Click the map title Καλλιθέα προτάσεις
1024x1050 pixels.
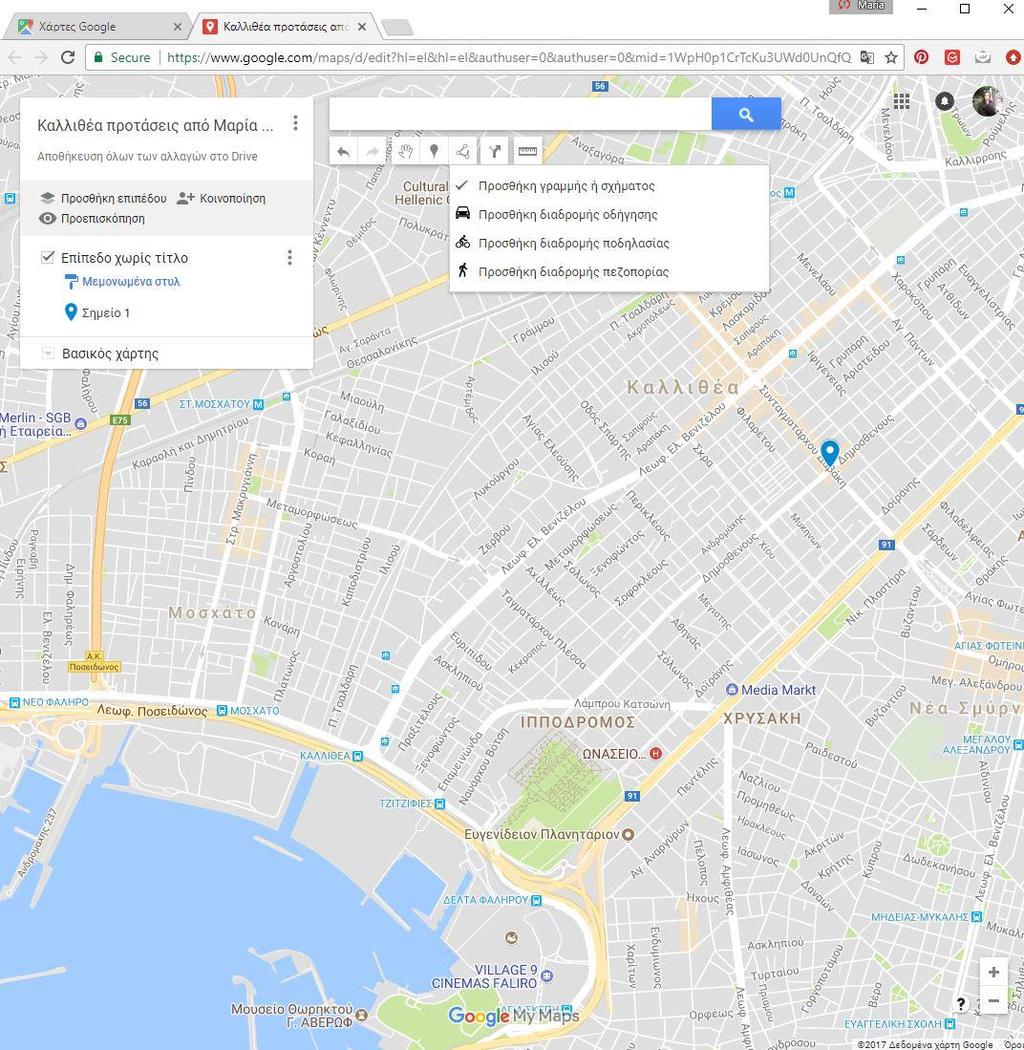coord(155,125)
